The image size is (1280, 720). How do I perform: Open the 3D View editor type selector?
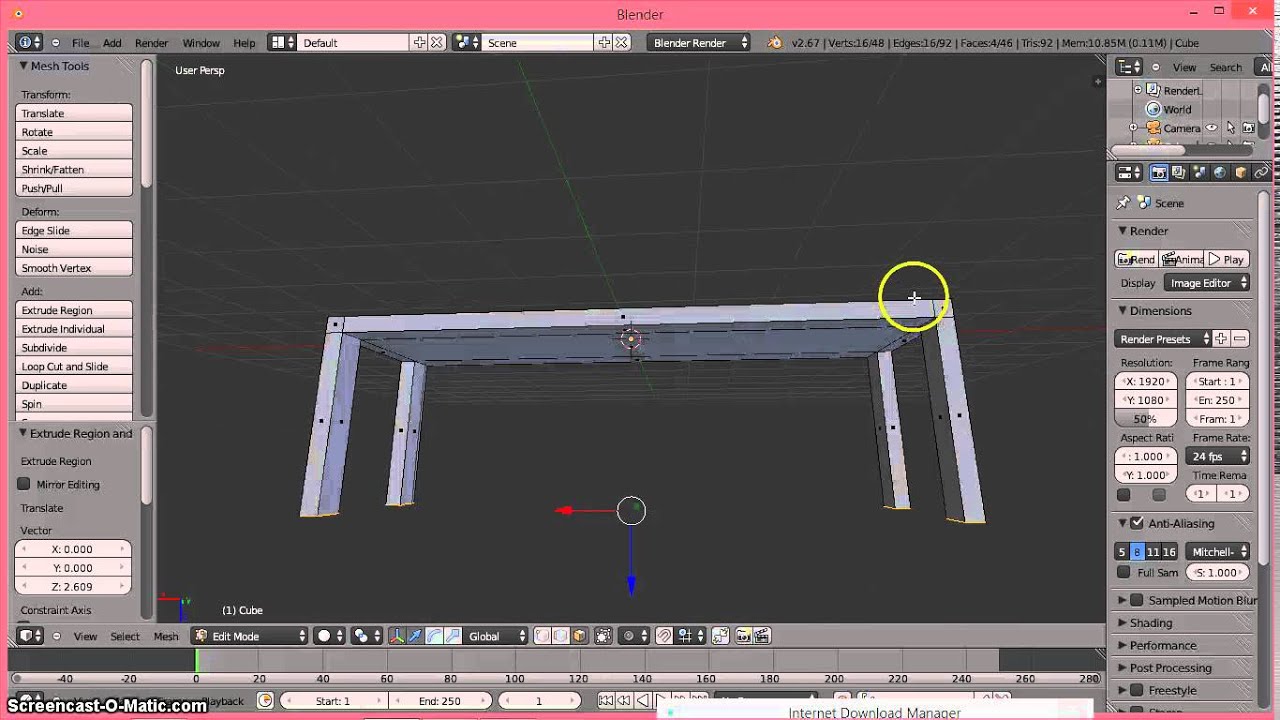[30, 636]
